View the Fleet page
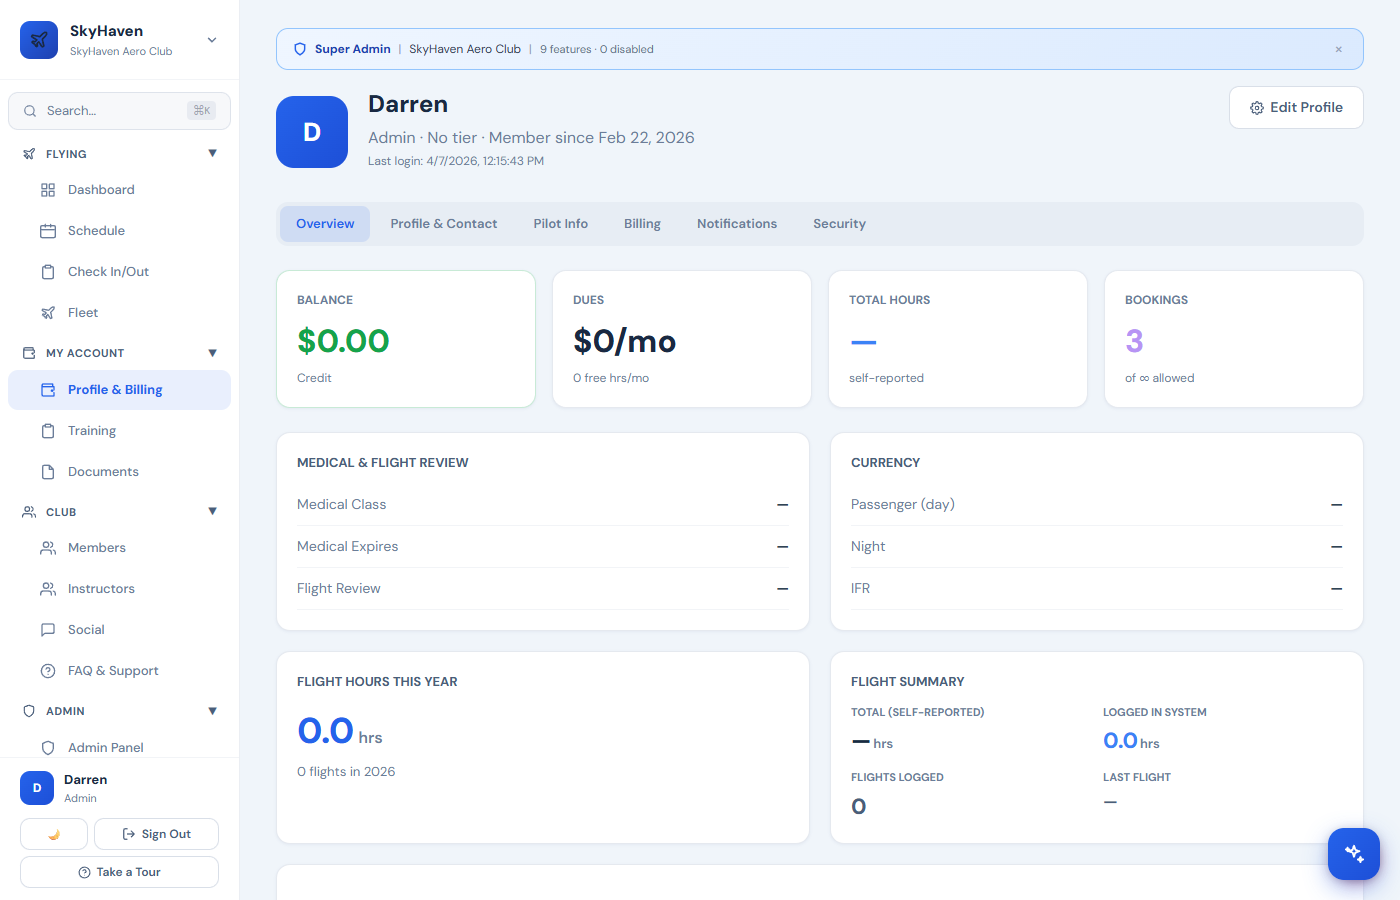The height and width of the screenshot is (900, 1400). [x=81, y=312]
